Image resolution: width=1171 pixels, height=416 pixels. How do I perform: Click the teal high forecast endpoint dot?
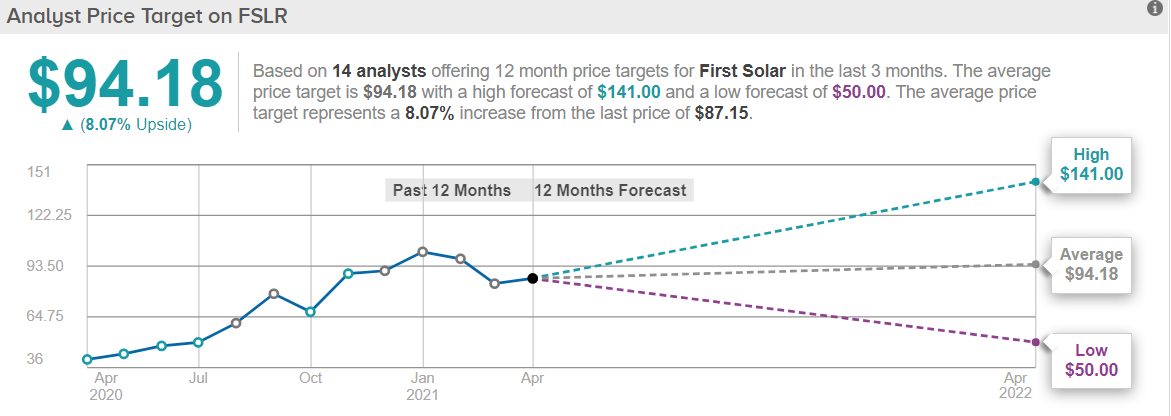pyautogui.click(x=1035, y=182)
